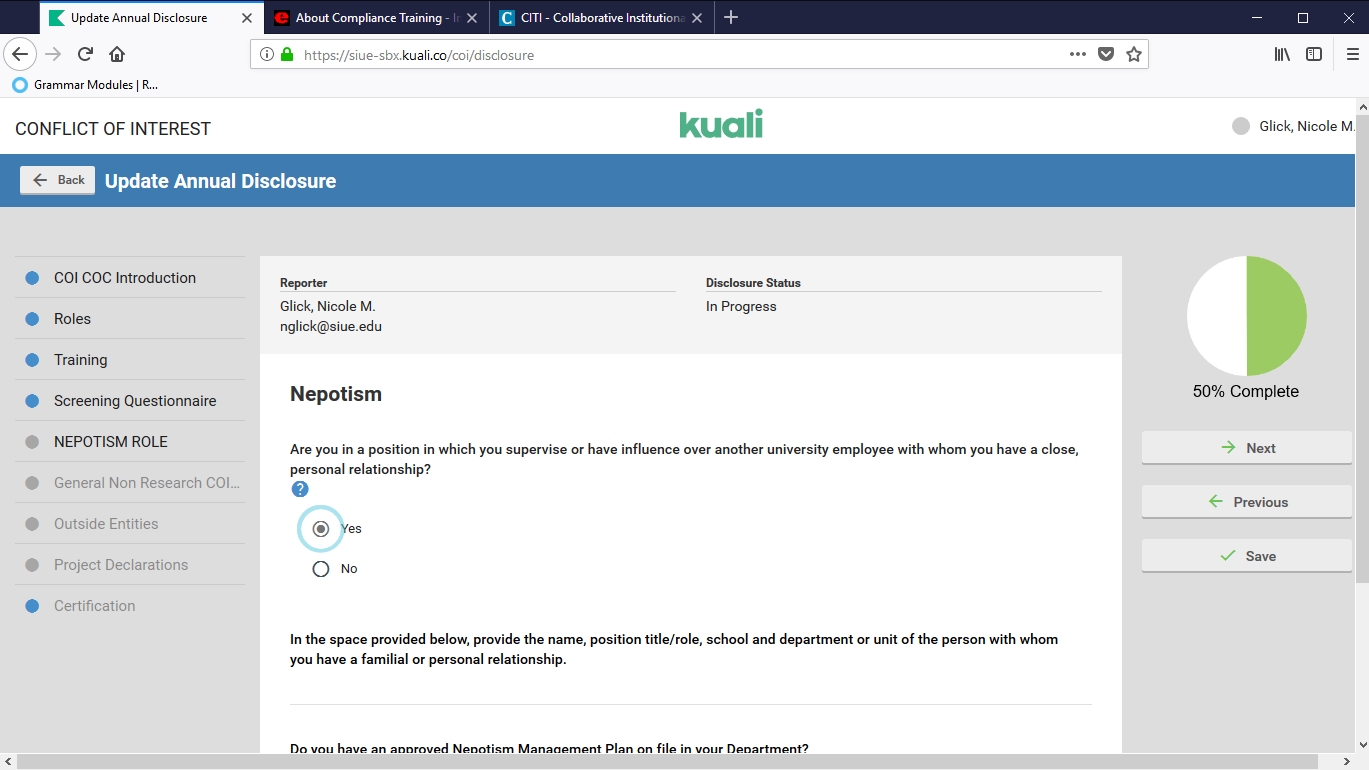Click the Firefox reload page icon
Image resolution: width=1369 pixels, height=770 pixels.
point(86,54)
